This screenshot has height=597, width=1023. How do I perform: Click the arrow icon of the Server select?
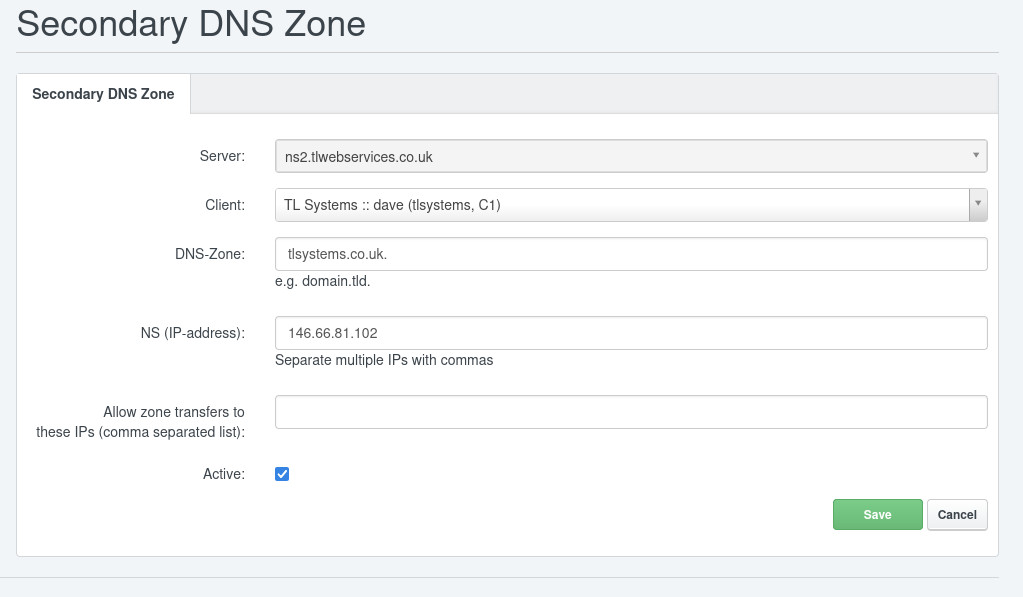click(976, 155)
